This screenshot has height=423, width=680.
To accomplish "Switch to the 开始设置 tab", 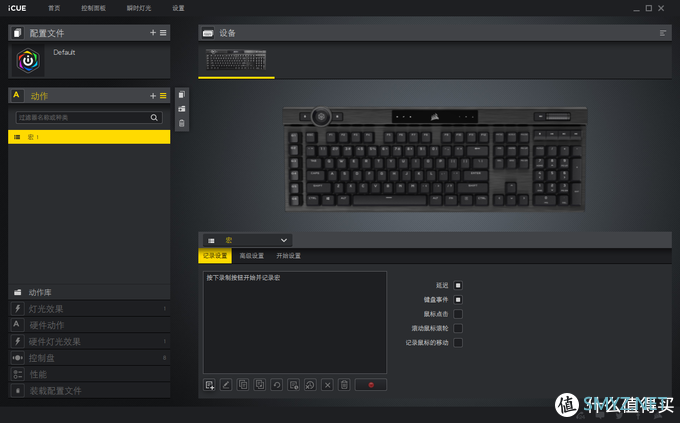I will click(x=288, y=256).
